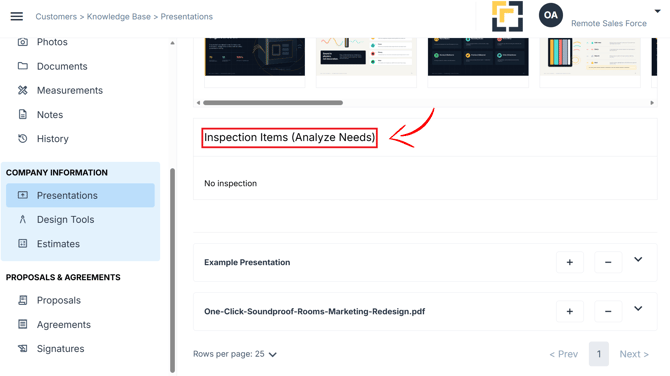The image size is (670, 376).
Task: Click the left arrow of thumbnail scrollbar
Action: coord(198,103)
